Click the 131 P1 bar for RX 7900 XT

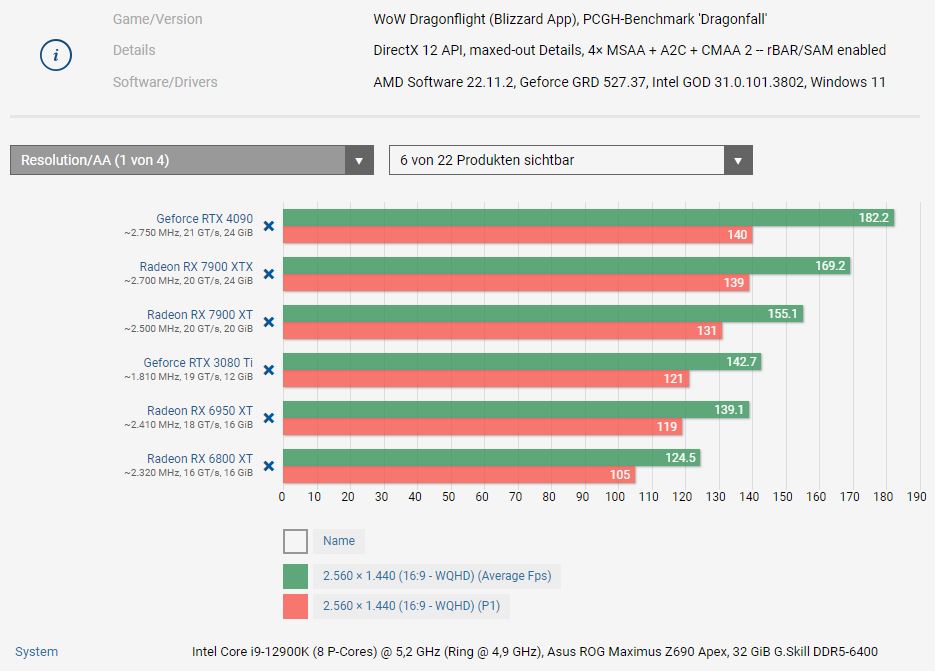[502, 331]
